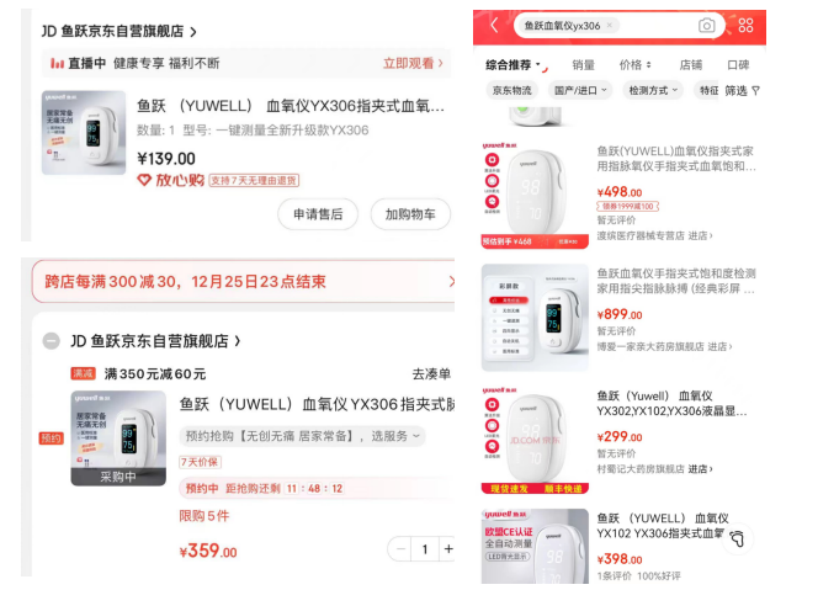Image resolution: width=818 pixels, height=590 pixels.
Task: Expand the 检测方式 filter dropdown
Action: pyautogui.click(x=653, y=91)
